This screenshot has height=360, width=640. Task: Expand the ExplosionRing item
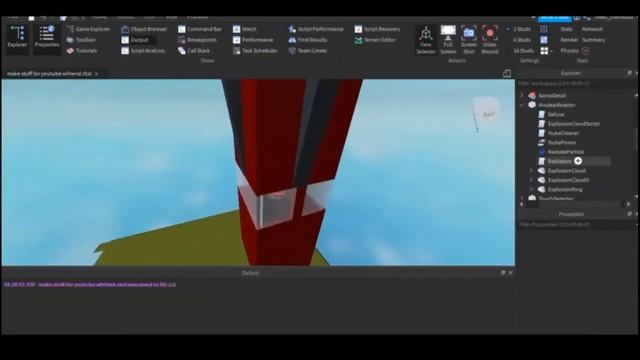531,189
